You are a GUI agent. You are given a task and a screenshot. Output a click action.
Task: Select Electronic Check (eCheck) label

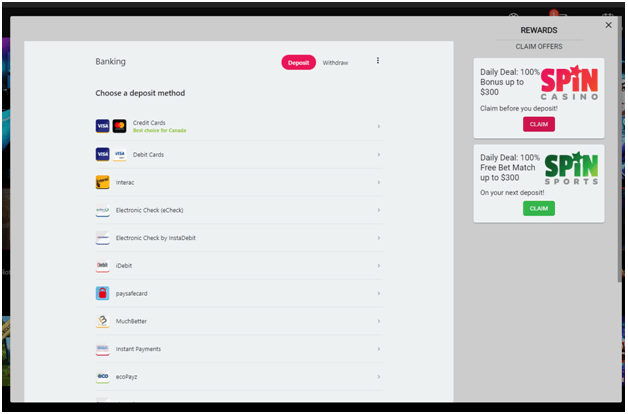coord(149,210)
